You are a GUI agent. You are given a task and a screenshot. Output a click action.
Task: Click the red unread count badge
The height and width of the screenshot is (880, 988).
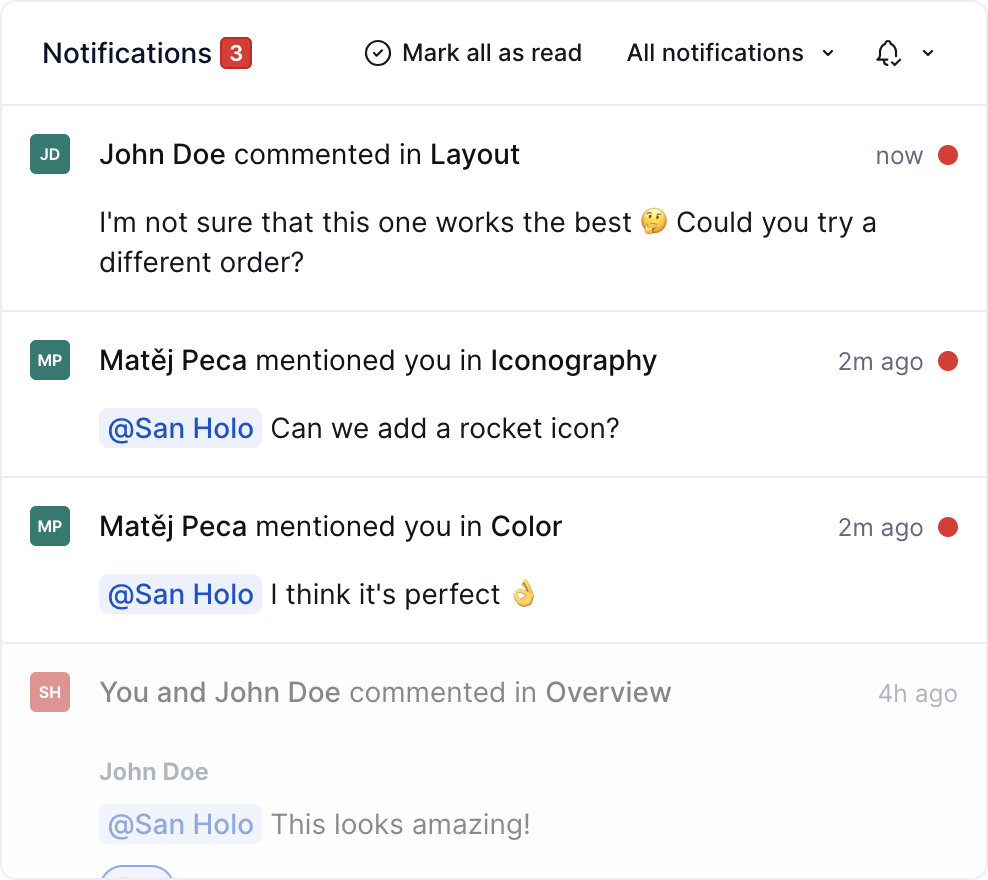point(236,53)
